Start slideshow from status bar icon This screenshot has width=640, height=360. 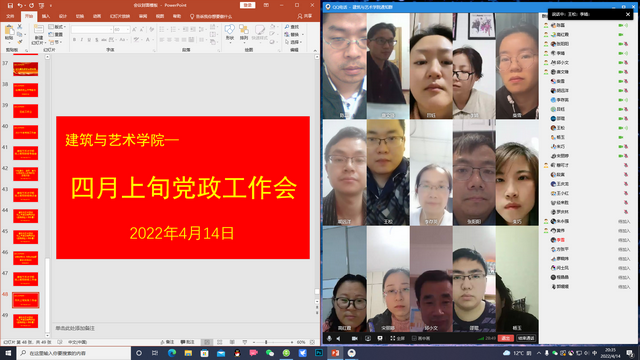click(244, 342)
